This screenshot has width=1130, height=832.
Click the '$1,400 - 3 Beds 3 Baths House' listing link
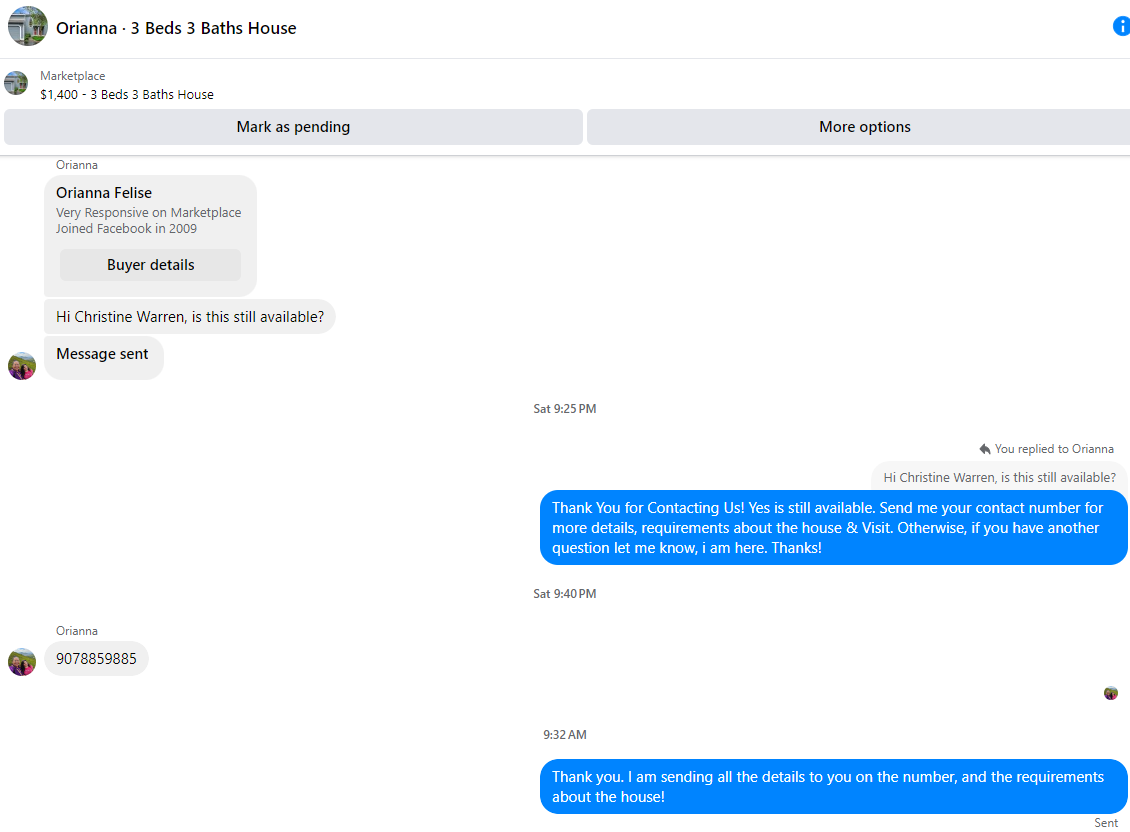coord(127,94)
